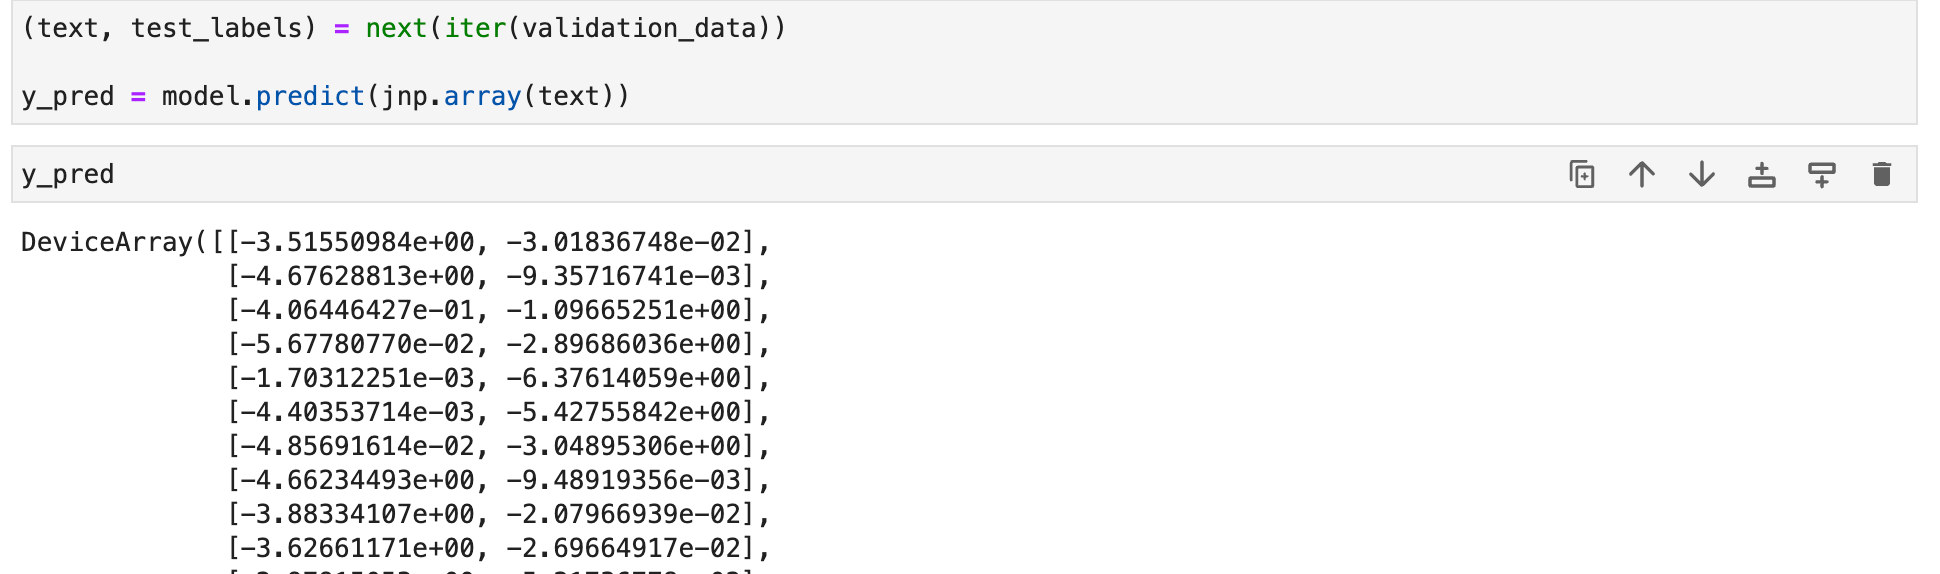The image size is (1940, 574).
Task: Click 'test_labels' in the tuple assignment
Action: coord(216,28)
